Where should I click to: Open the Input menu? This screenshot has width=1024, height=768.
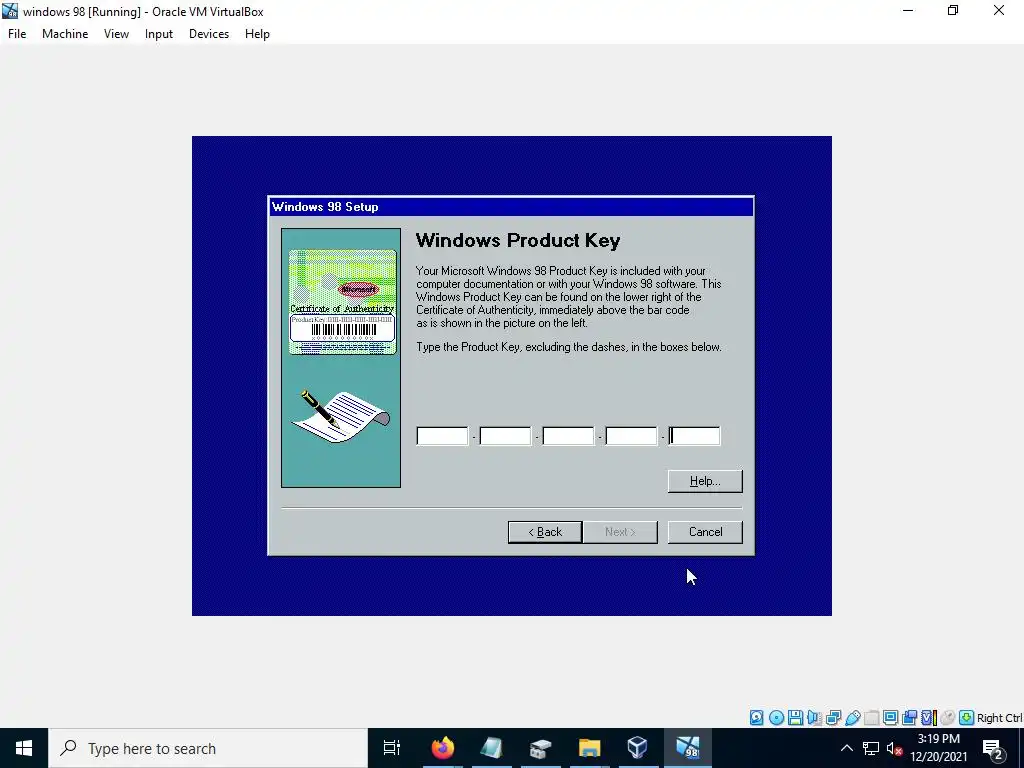[159, 34]
